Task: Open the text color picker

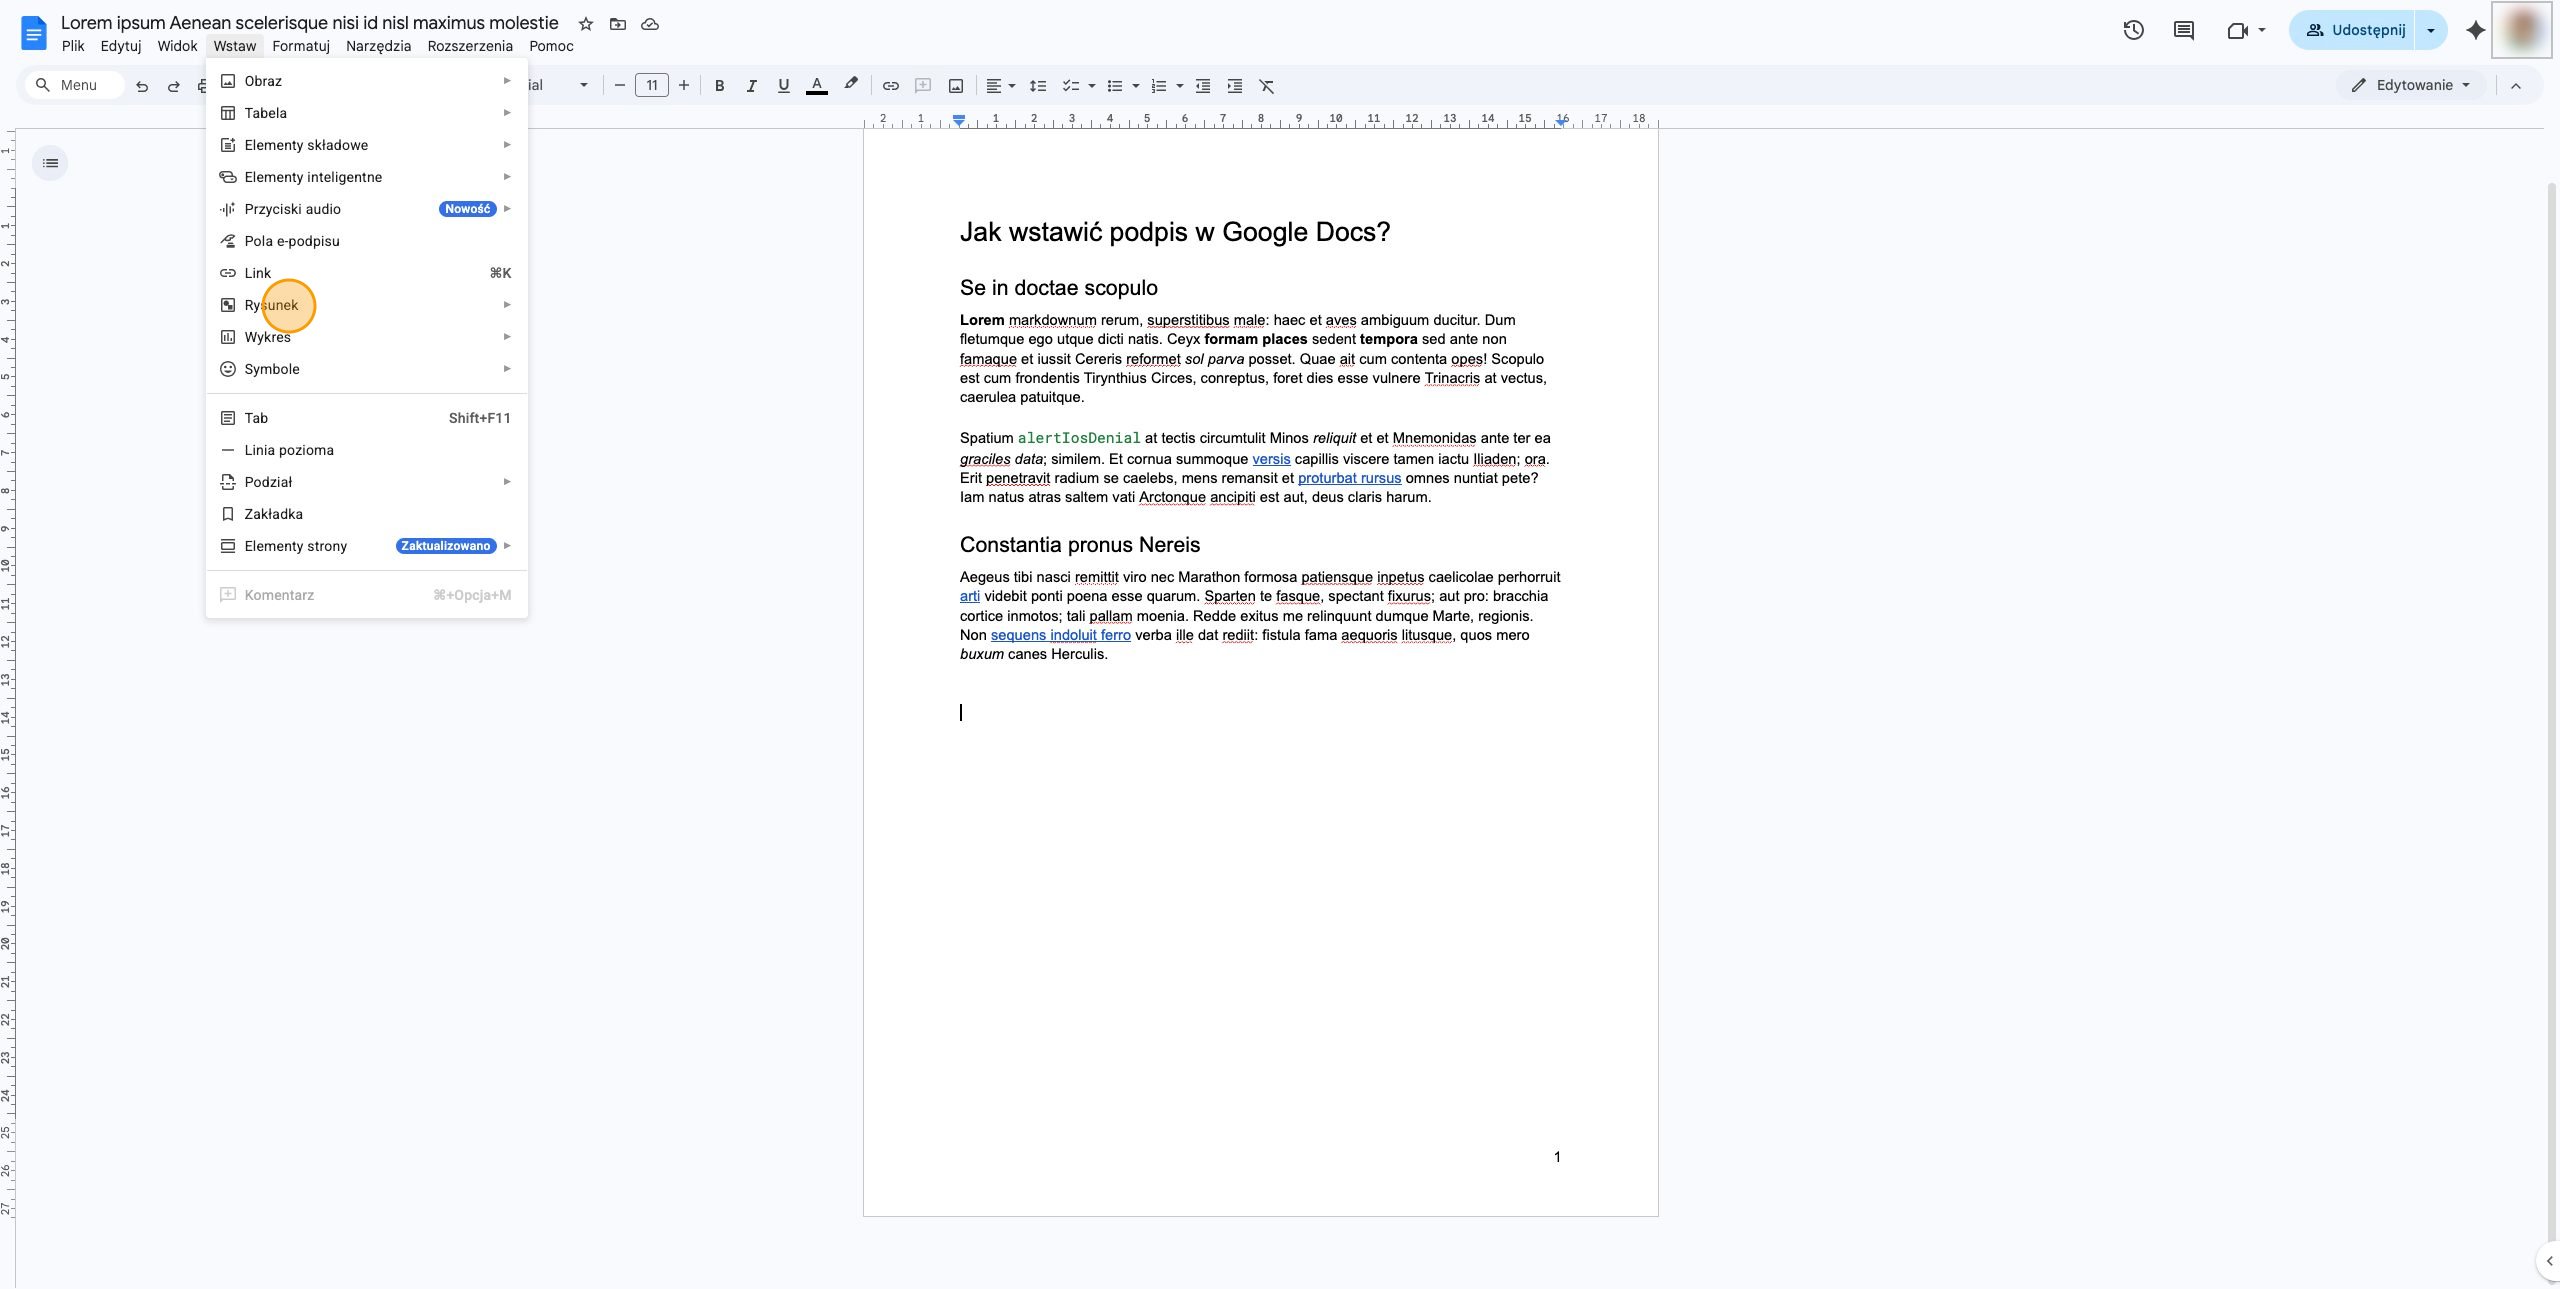Action: 817,86
